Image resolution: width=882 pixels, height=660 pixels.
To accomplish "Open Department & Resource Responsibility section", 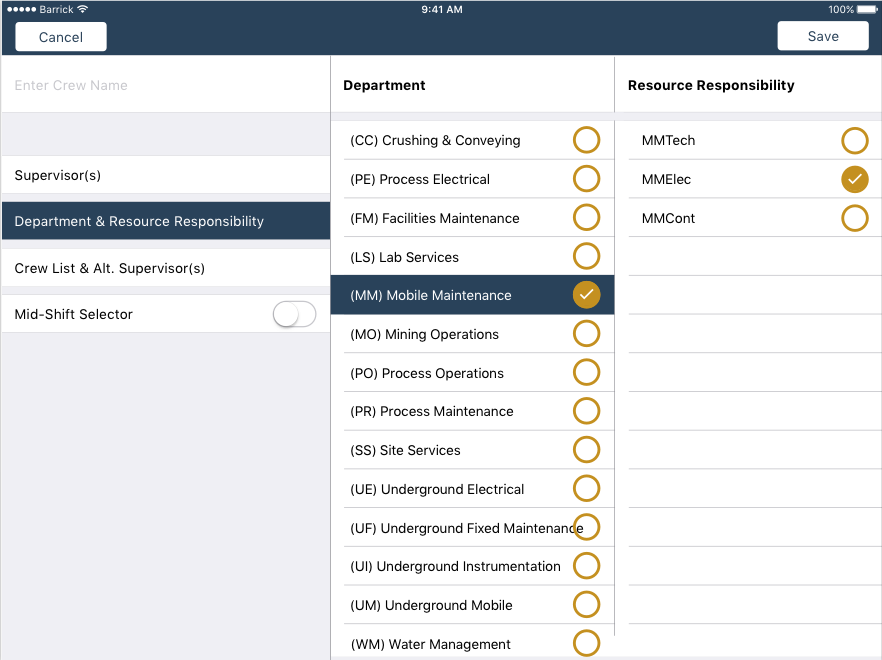I will coord(165,221).
